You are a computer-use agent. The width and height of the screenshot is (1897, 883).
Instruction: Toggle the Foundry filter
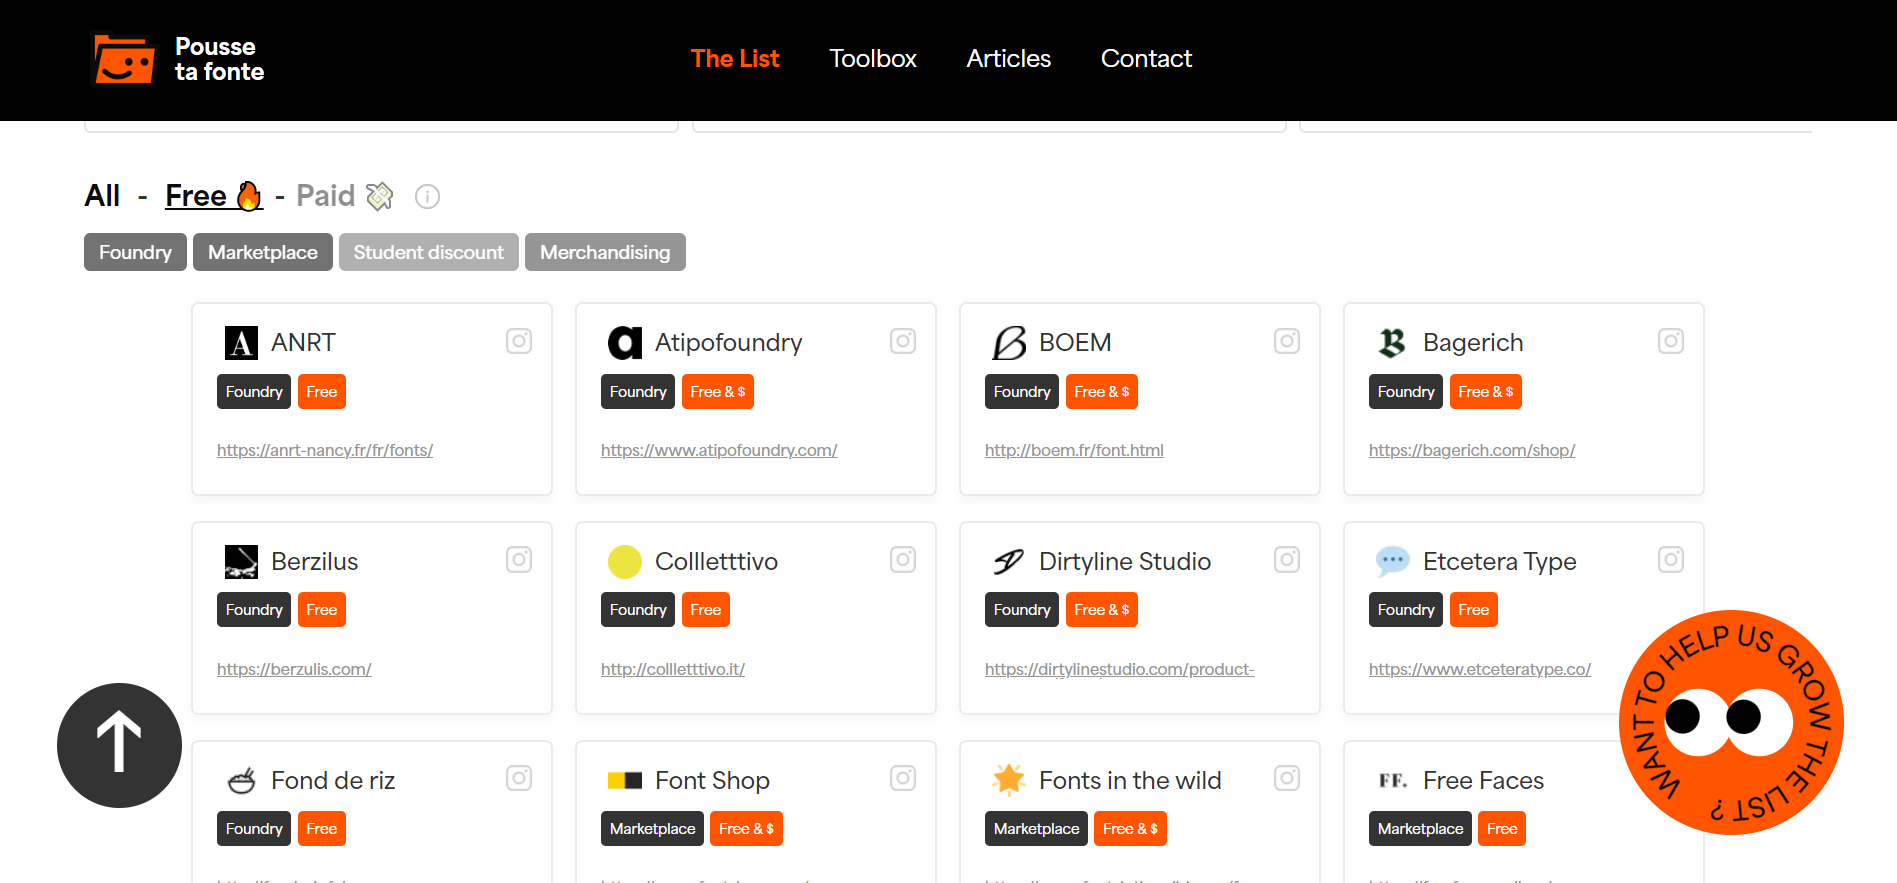[135, 252]
